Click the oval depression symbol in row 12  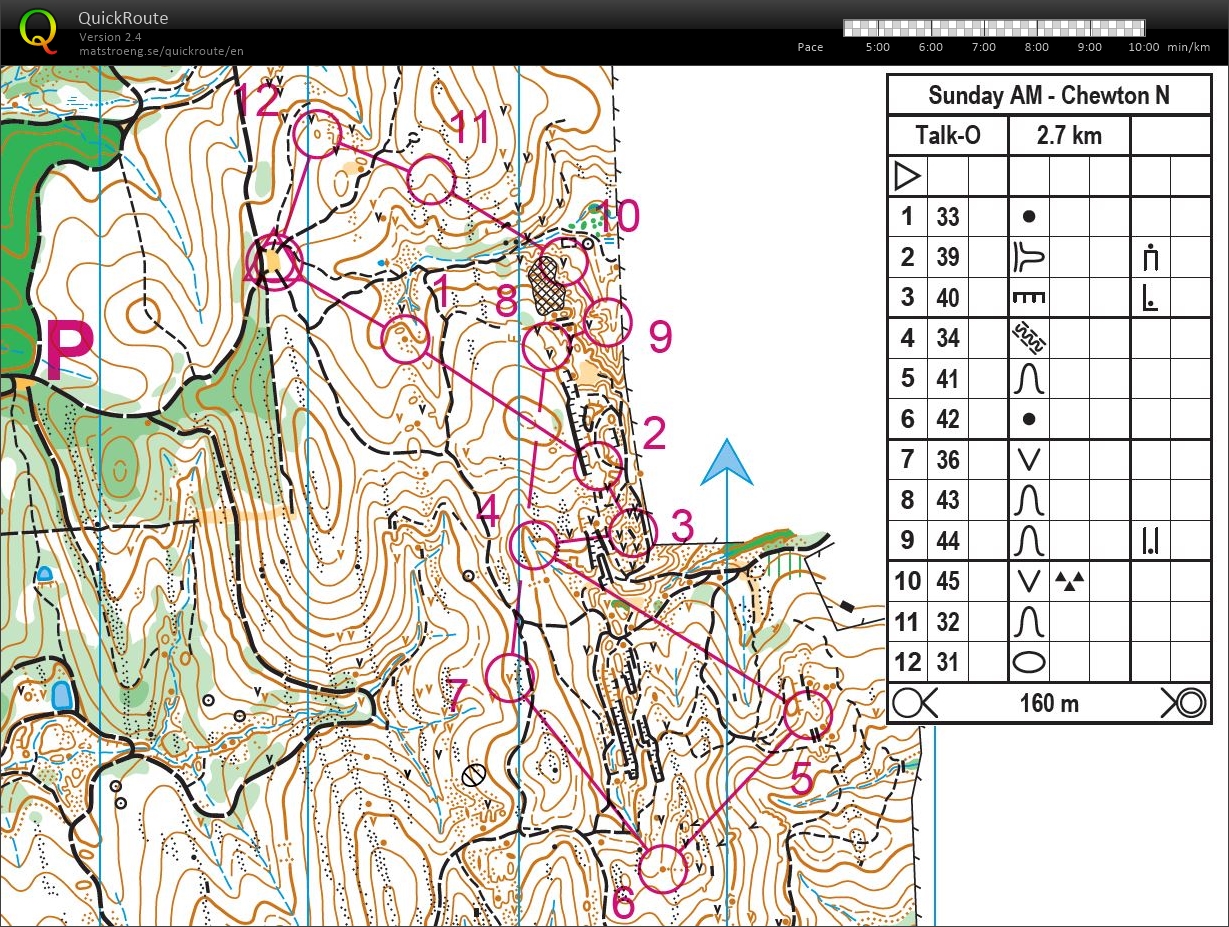pos(1029,662)
